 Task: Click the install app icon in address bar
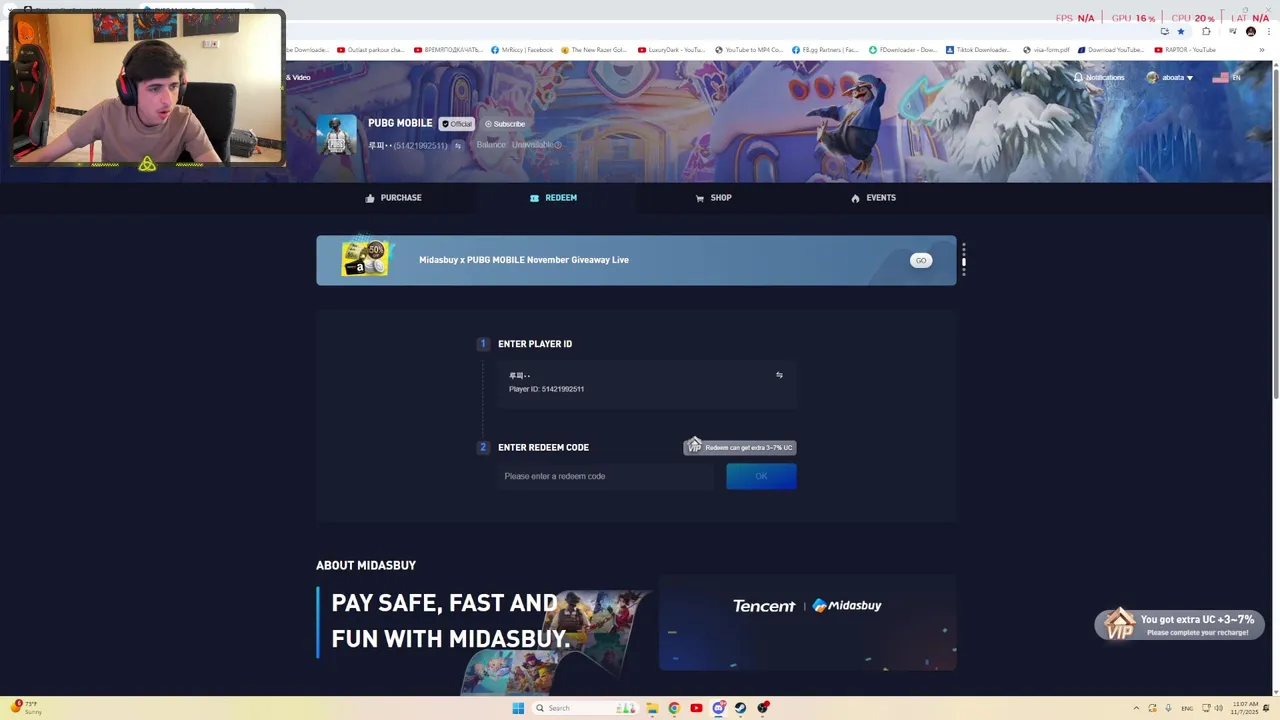pos(1164,31)
